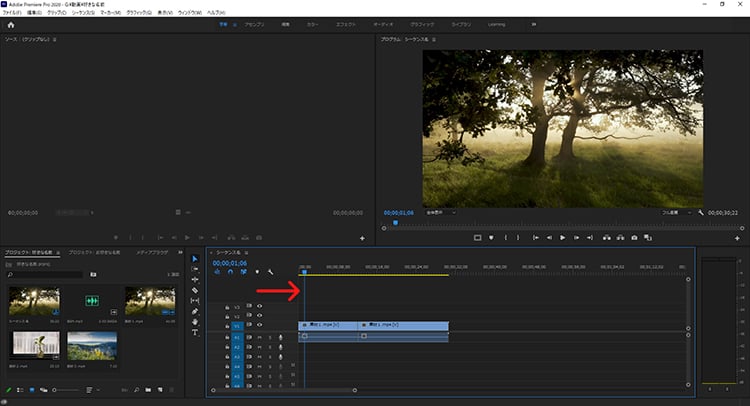Screen dimensions: 750x406
Task: Click the Extract button in the Program monitor
Action: click(620, 238)
